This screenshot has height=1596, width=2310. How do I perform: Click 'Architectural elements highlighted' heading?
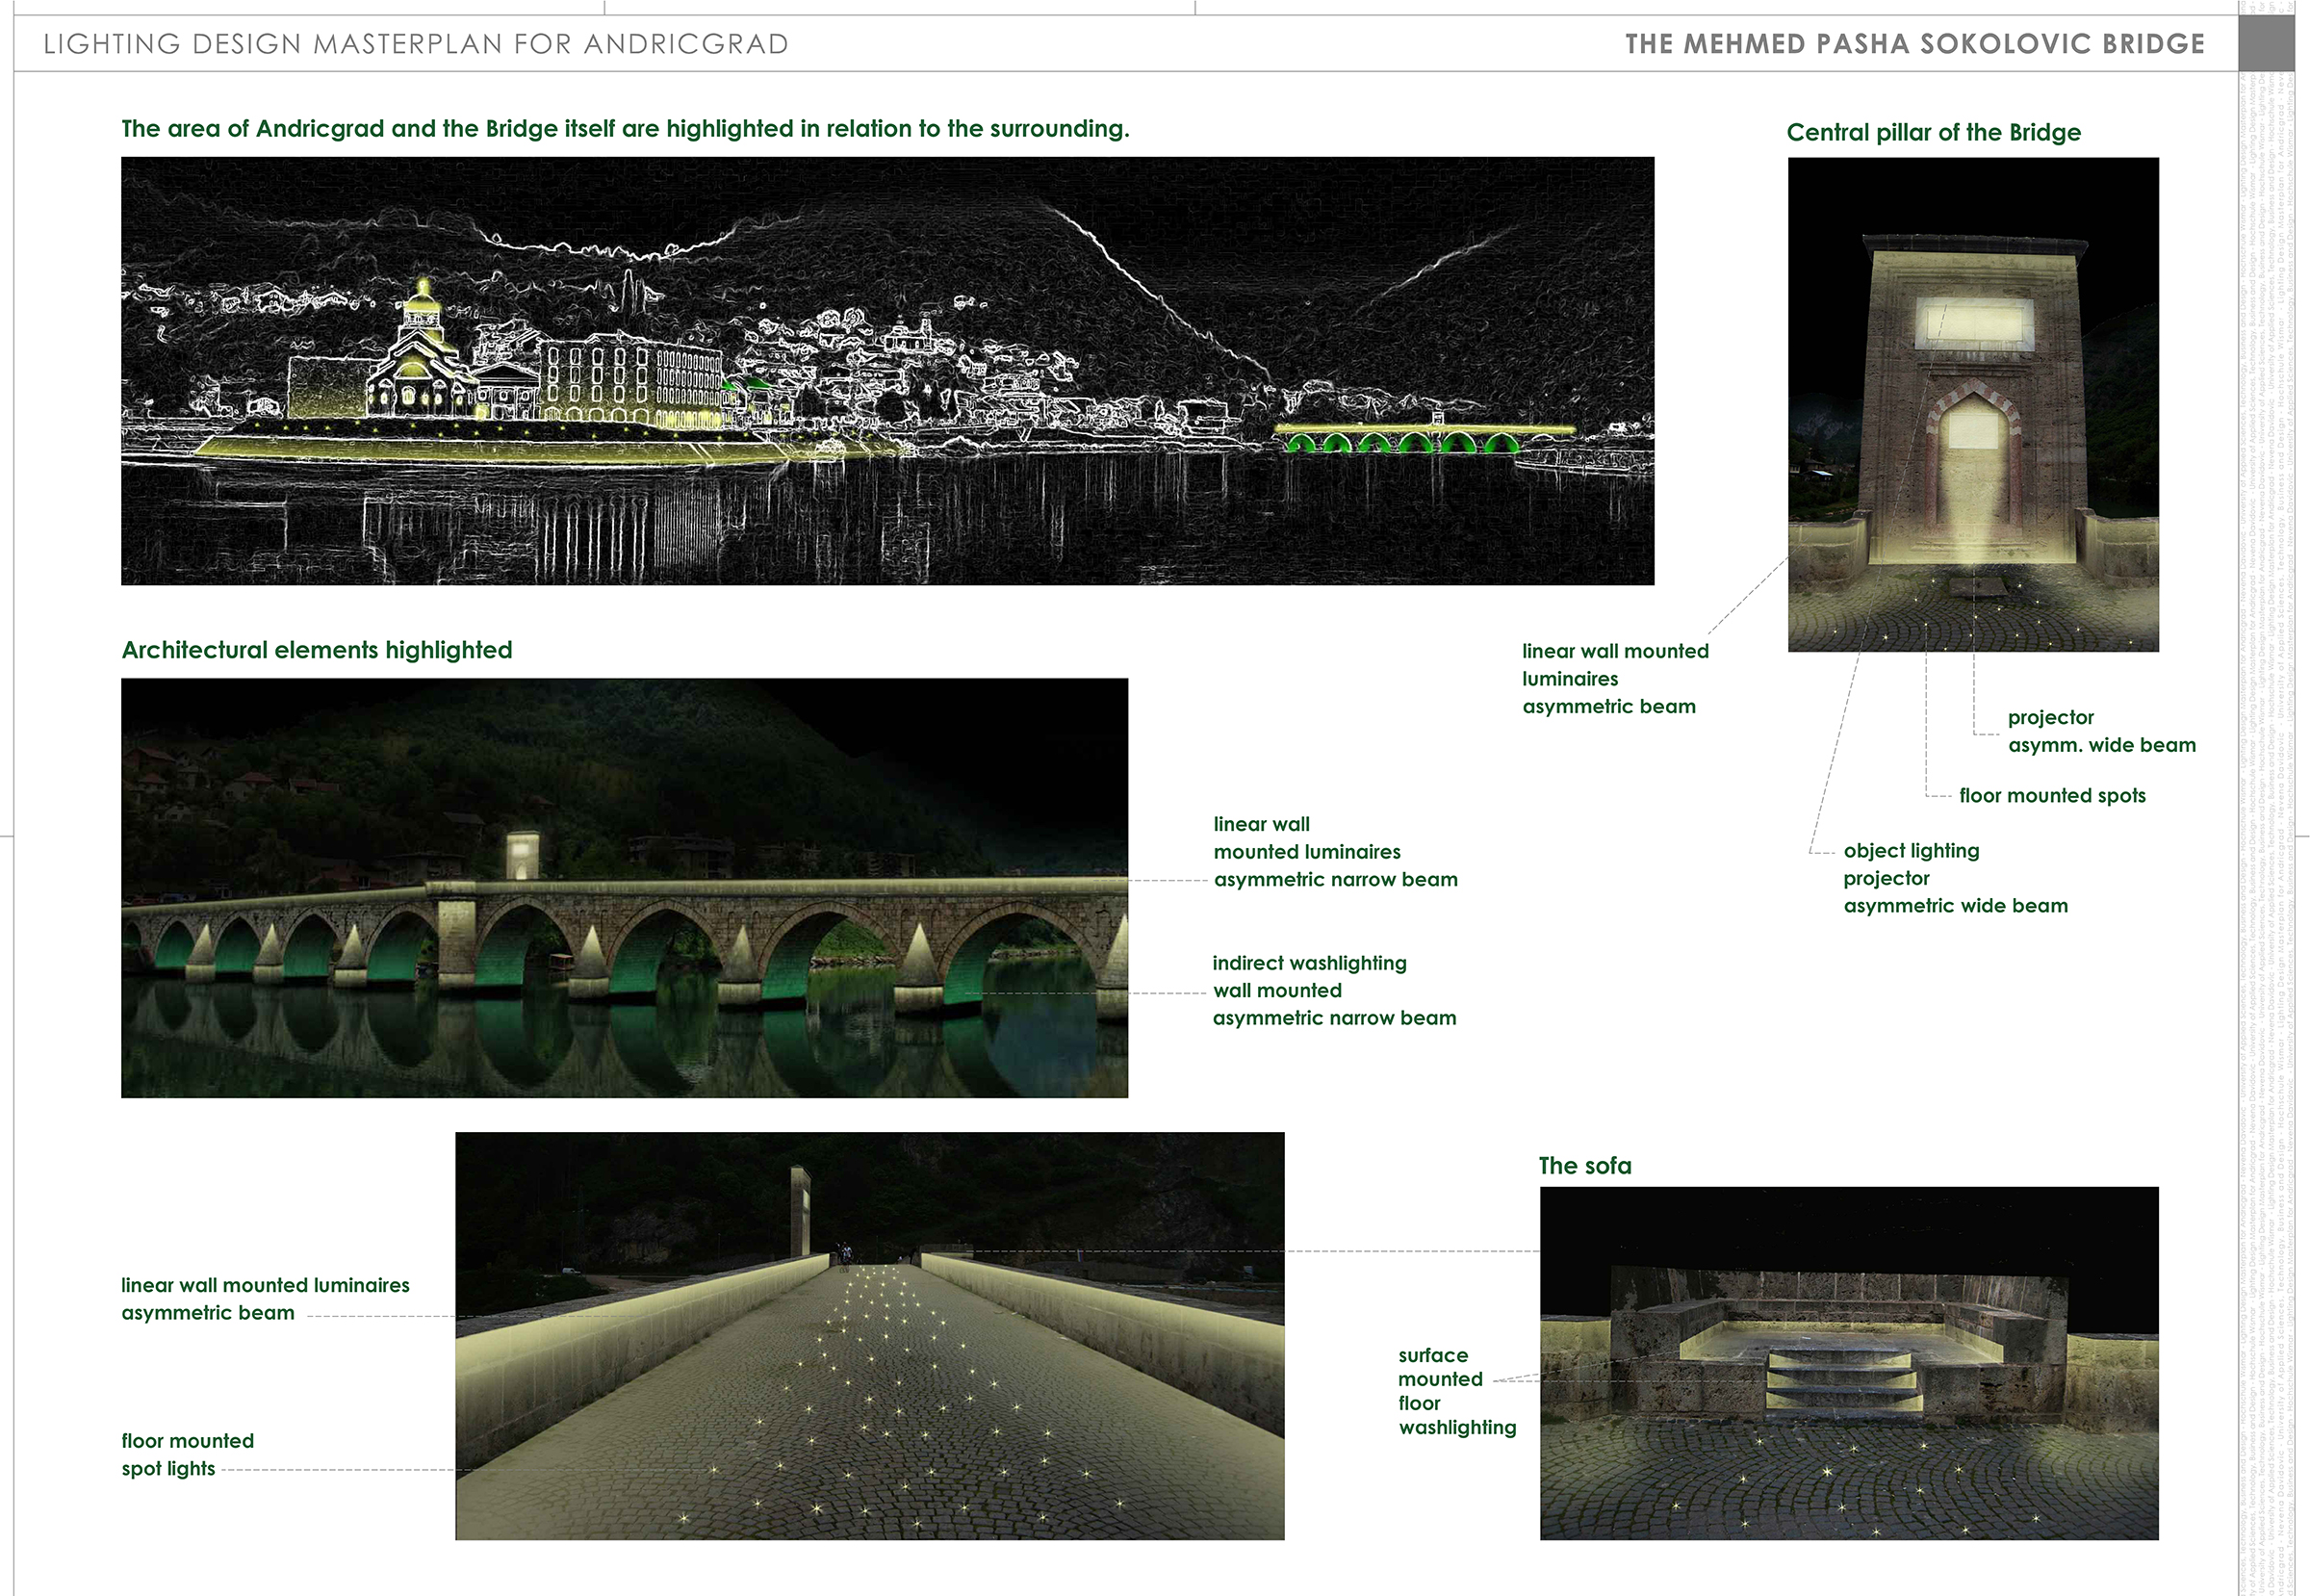pos(316,650)
